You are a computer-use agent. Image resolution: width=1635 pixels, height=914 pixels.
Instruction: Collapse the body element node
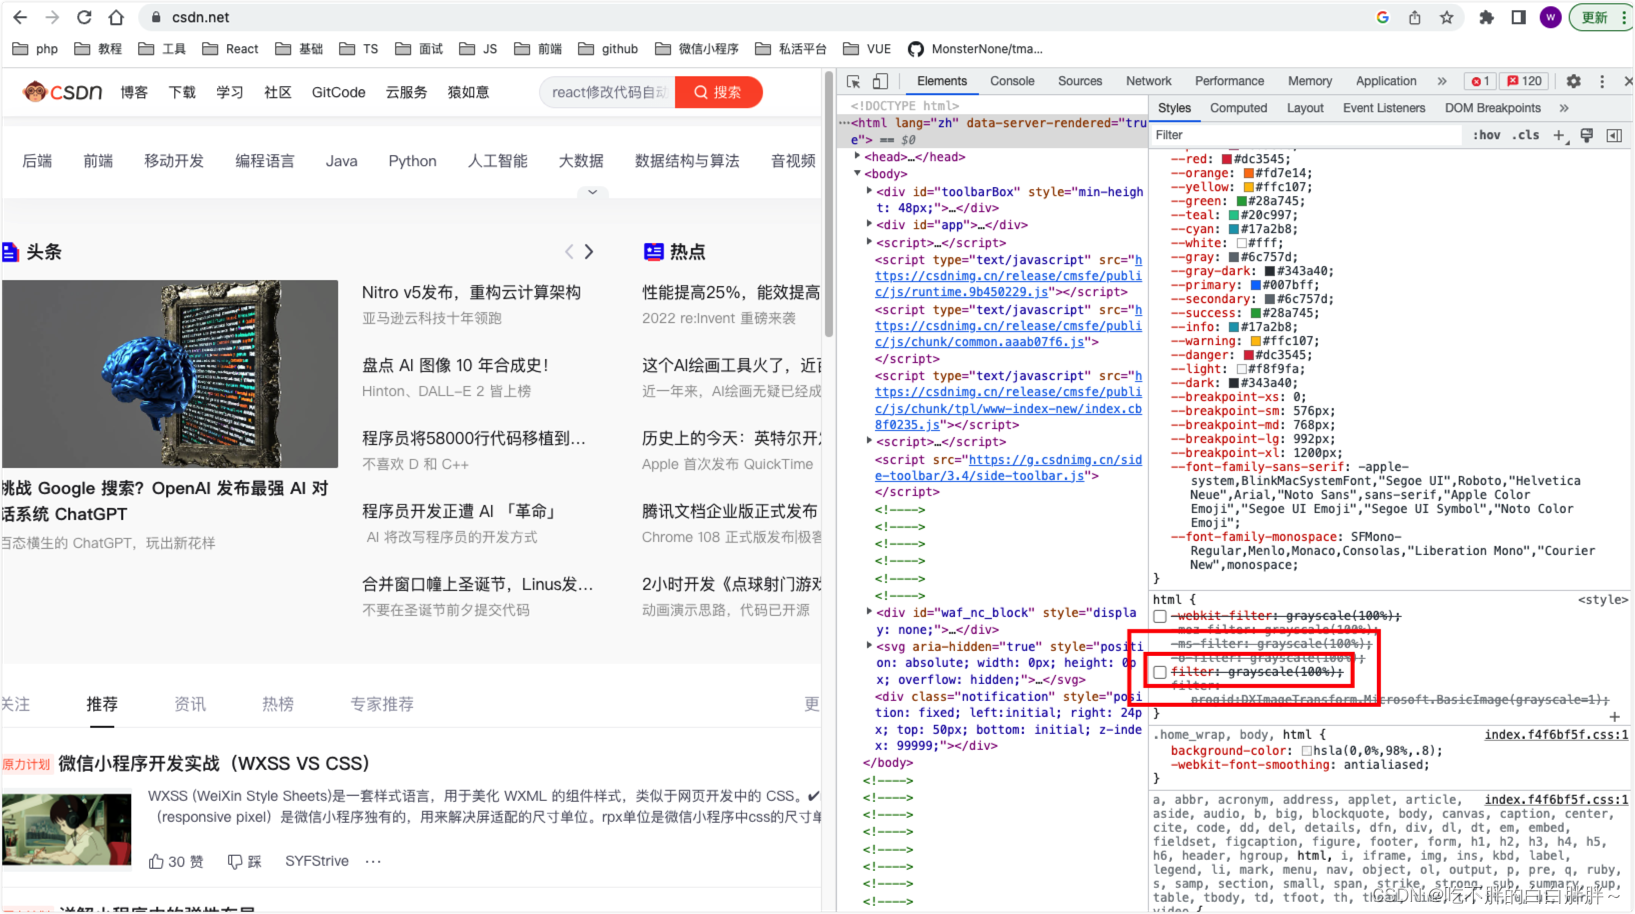point(857,173)
